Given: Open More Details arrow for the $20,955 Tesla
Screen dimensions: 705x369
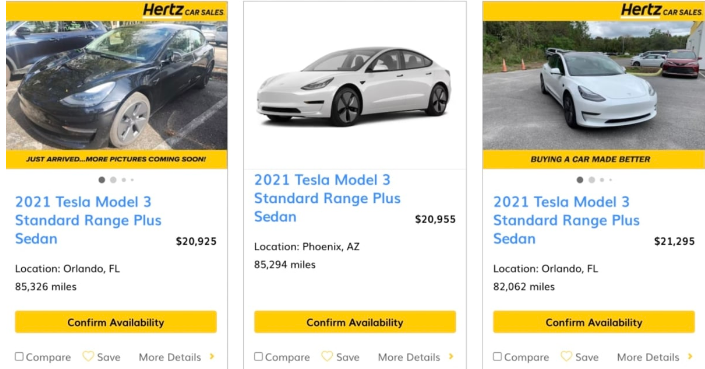Looking at the screenshot, I should tap(451, 356).
